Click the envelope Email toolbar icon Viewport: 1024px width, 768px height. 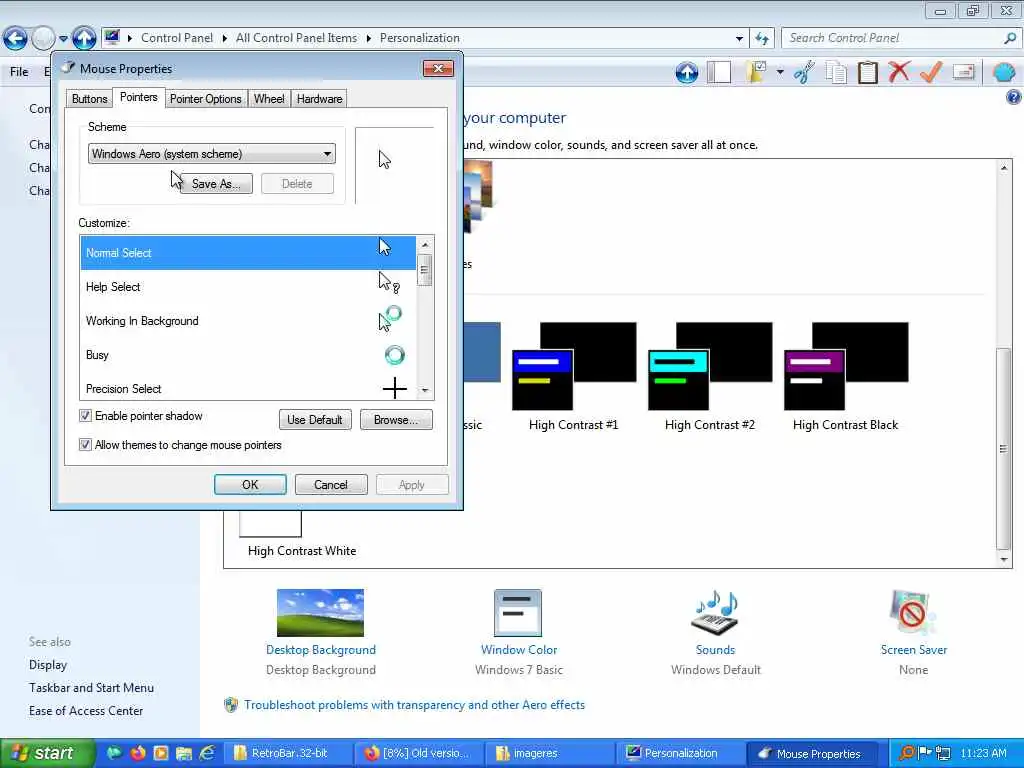point(963,72)
